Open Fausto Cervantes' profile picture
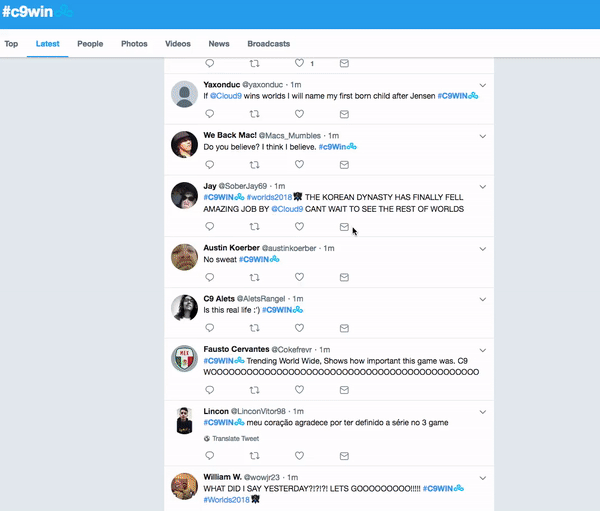The image size is (600, 511). pos(184,359)
